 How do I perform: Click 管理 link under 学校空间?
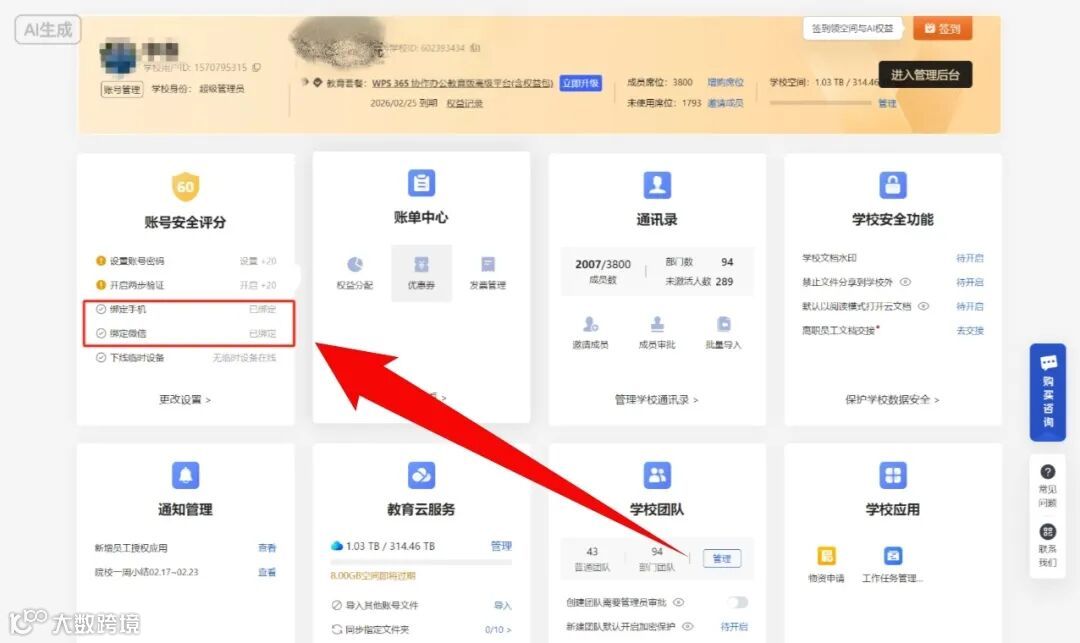(887, 103)
